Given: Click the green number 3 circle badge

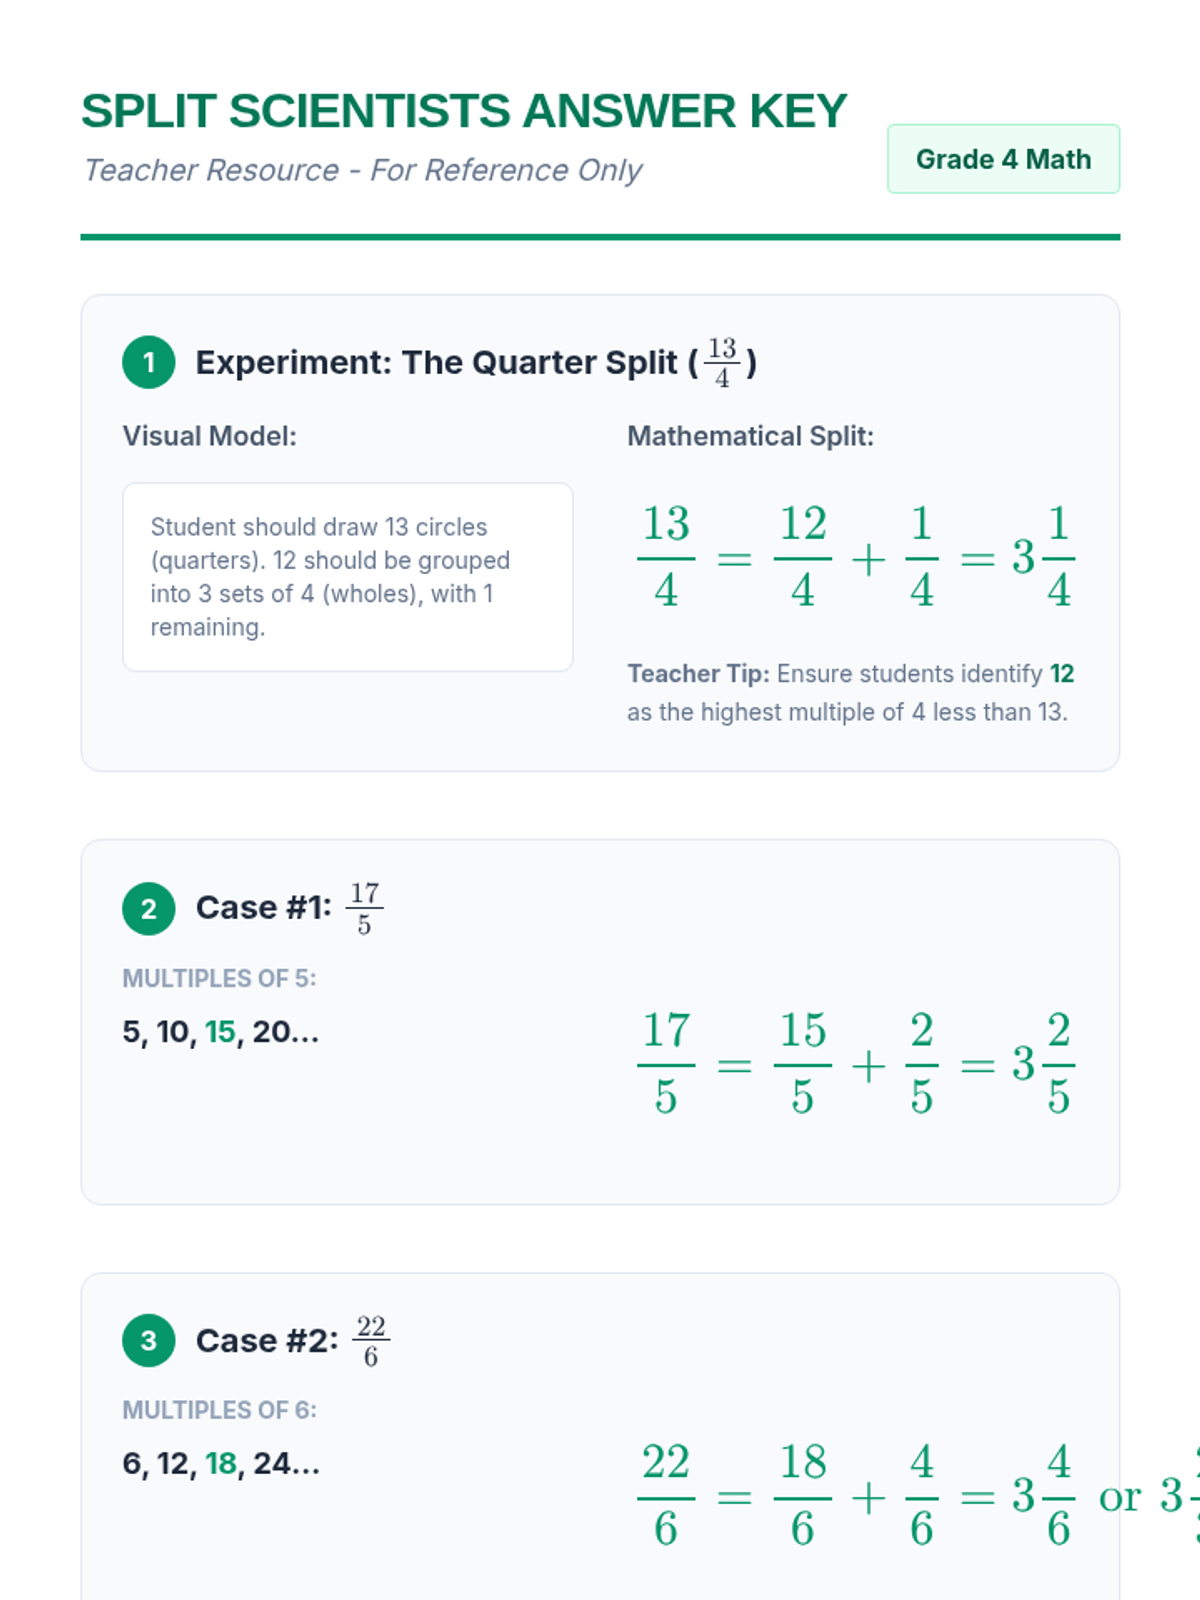Looking at the screenshot, I should click(x=149, y=1340).
